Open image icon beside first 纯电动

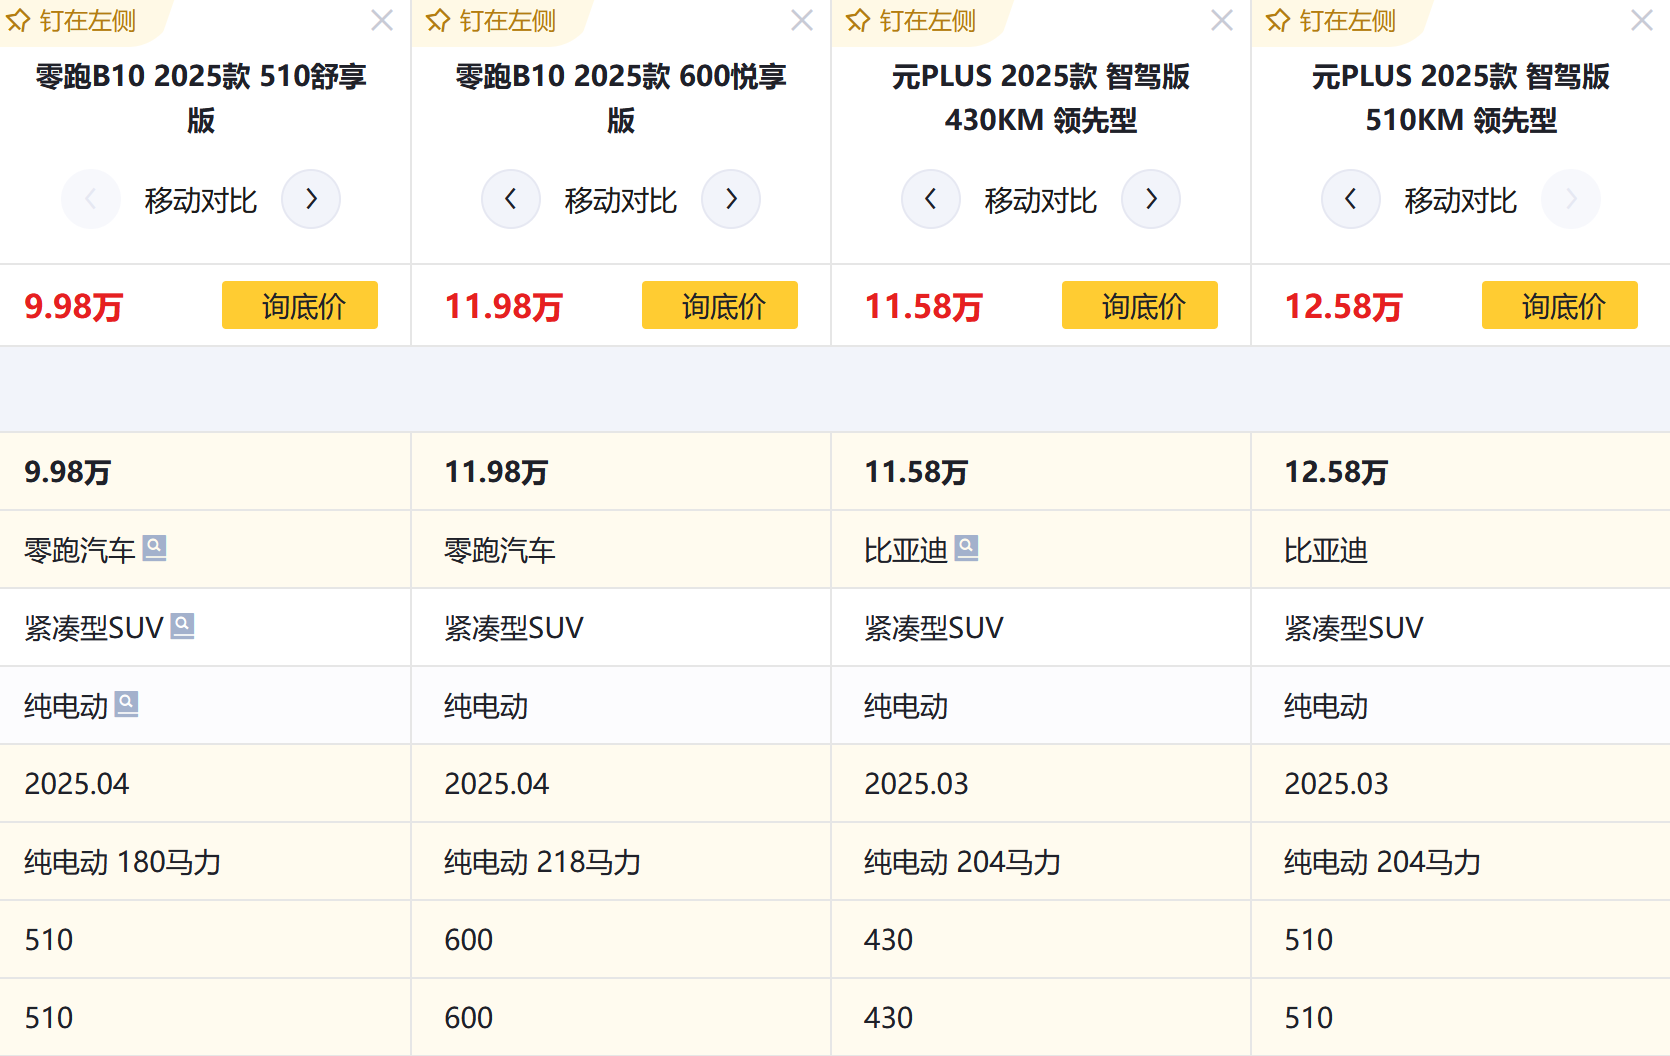(126, 704)
